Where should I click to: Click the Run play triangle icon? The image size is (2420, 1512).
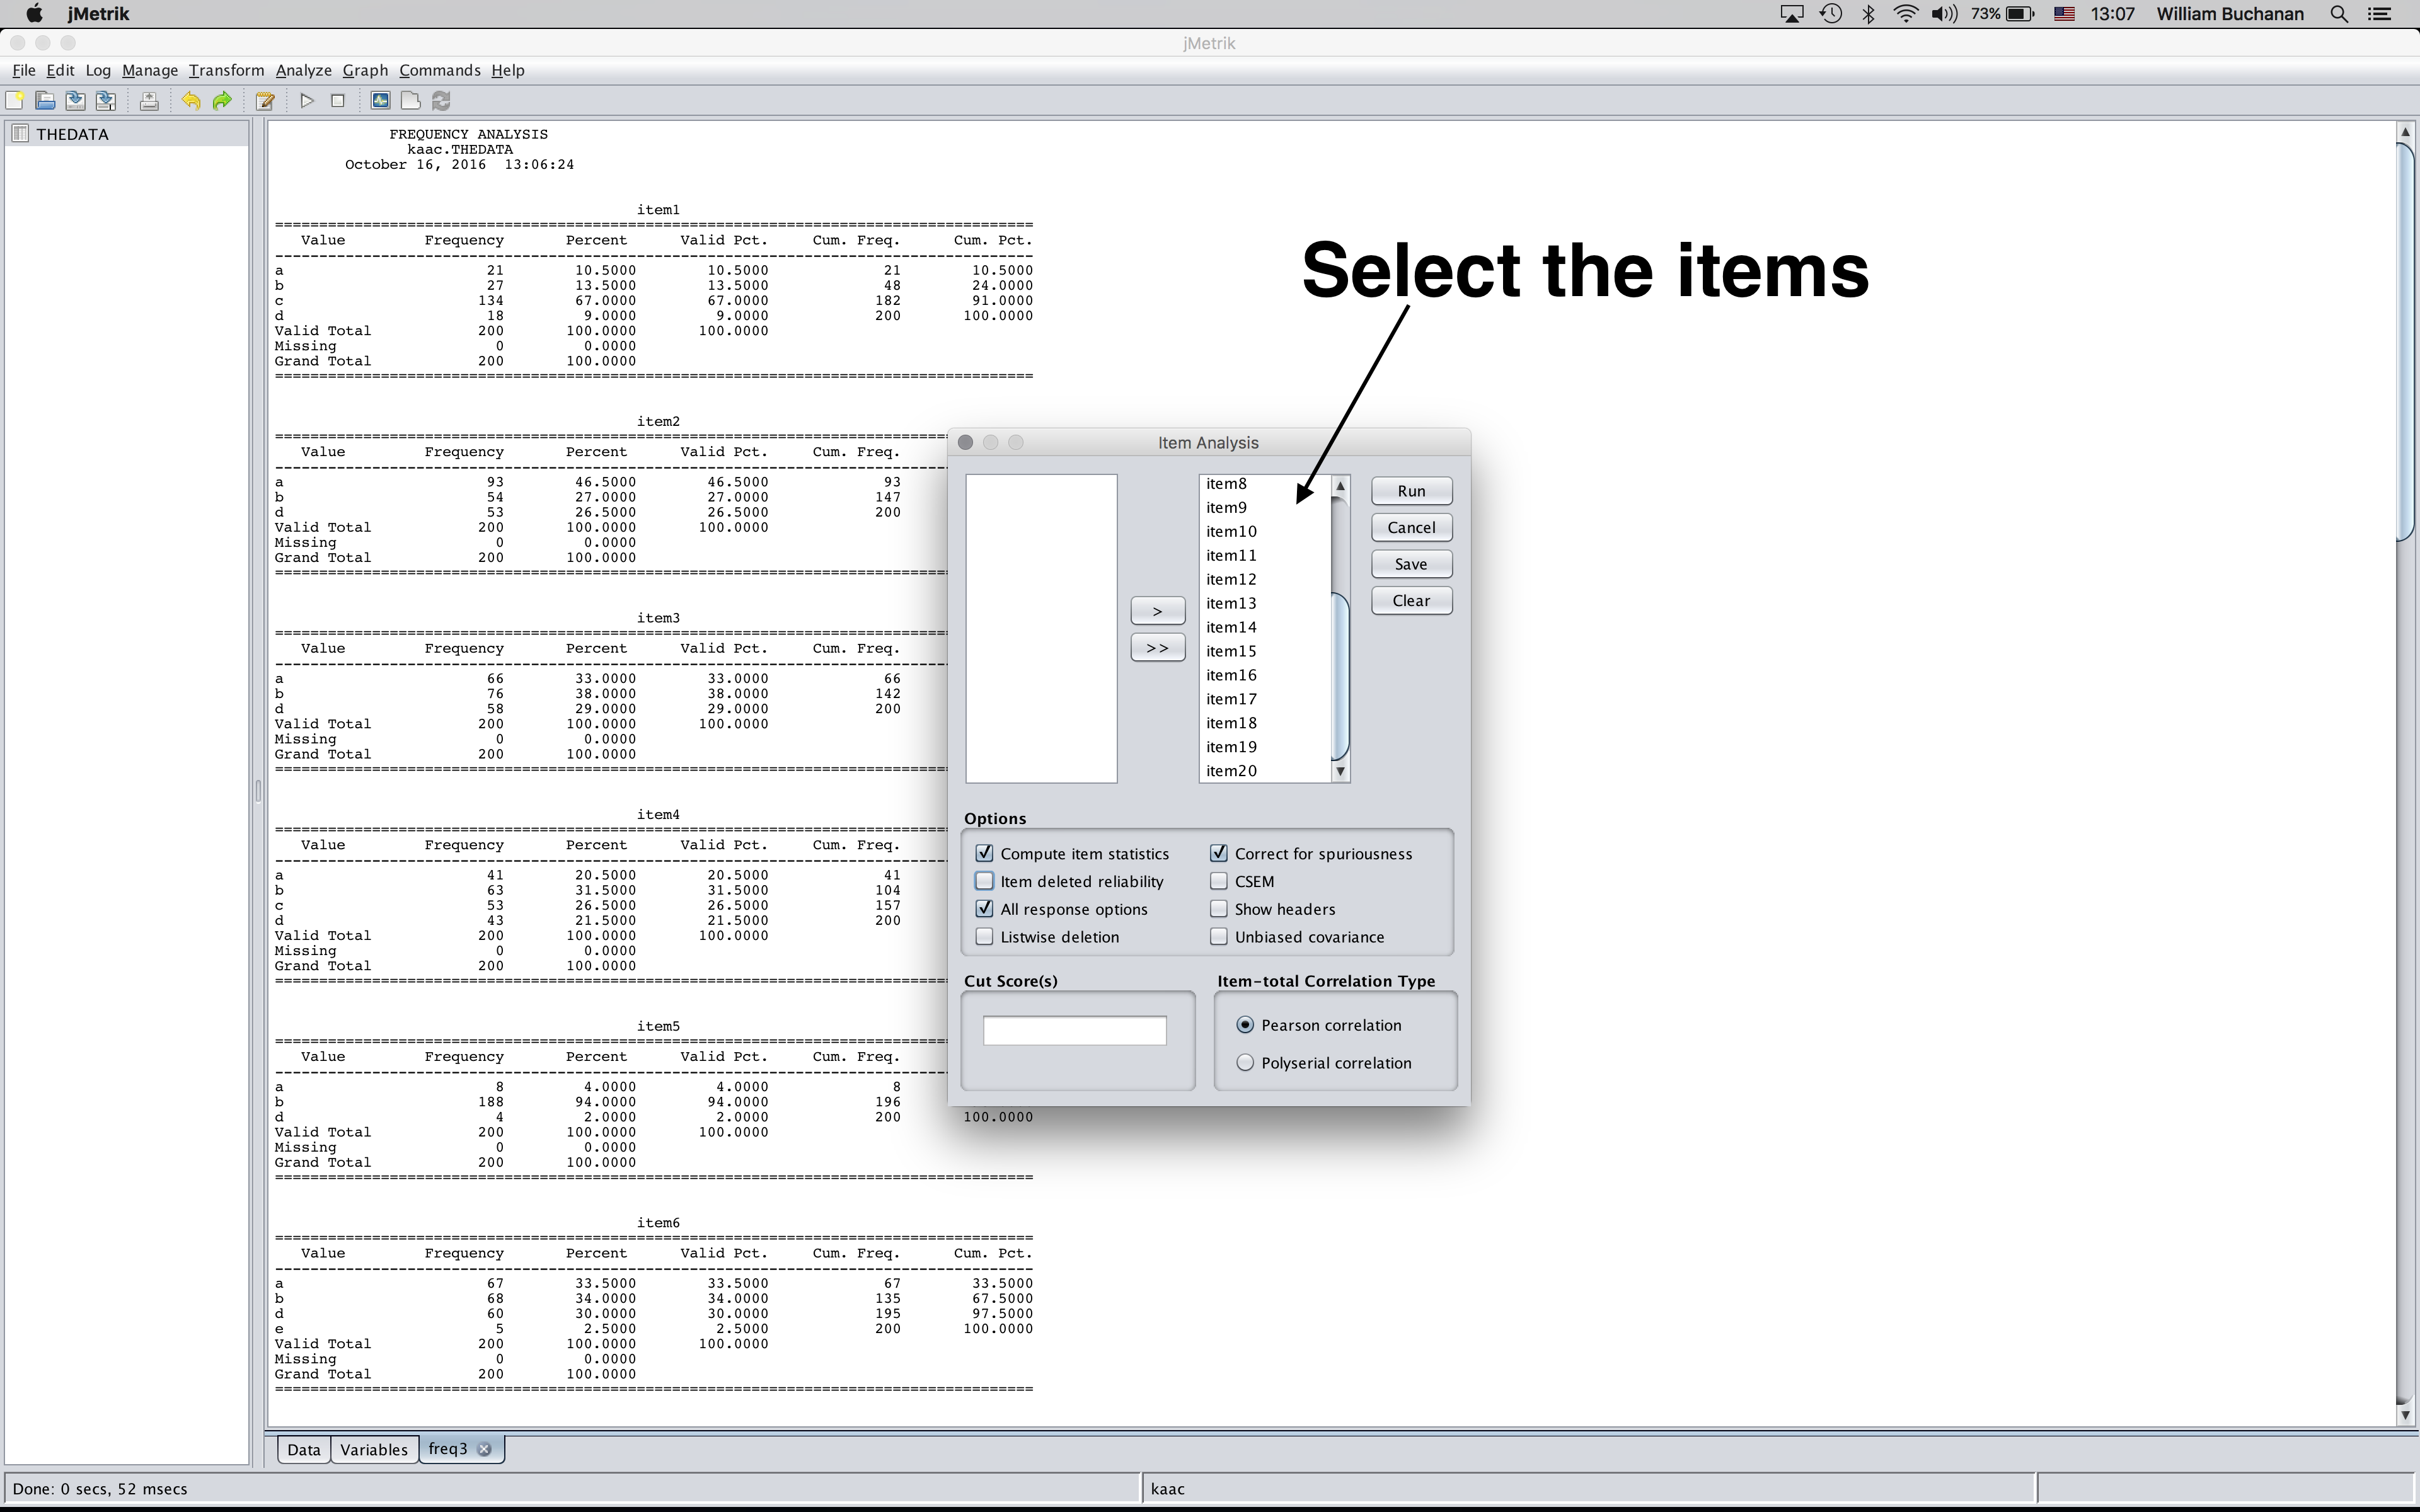coord(307,101)
